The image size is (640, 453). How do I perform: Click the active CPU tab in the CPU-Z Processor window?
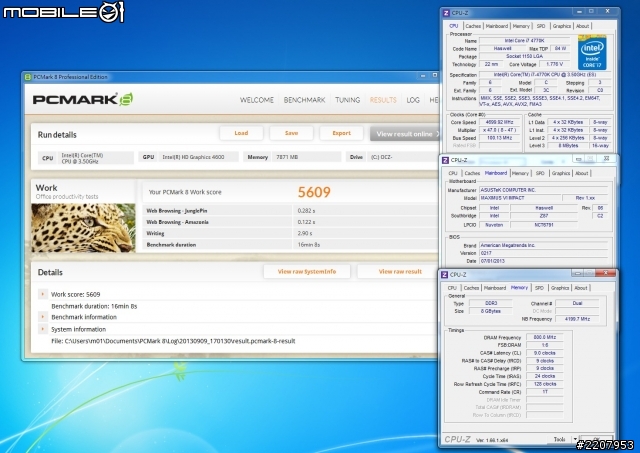(453, 26)
